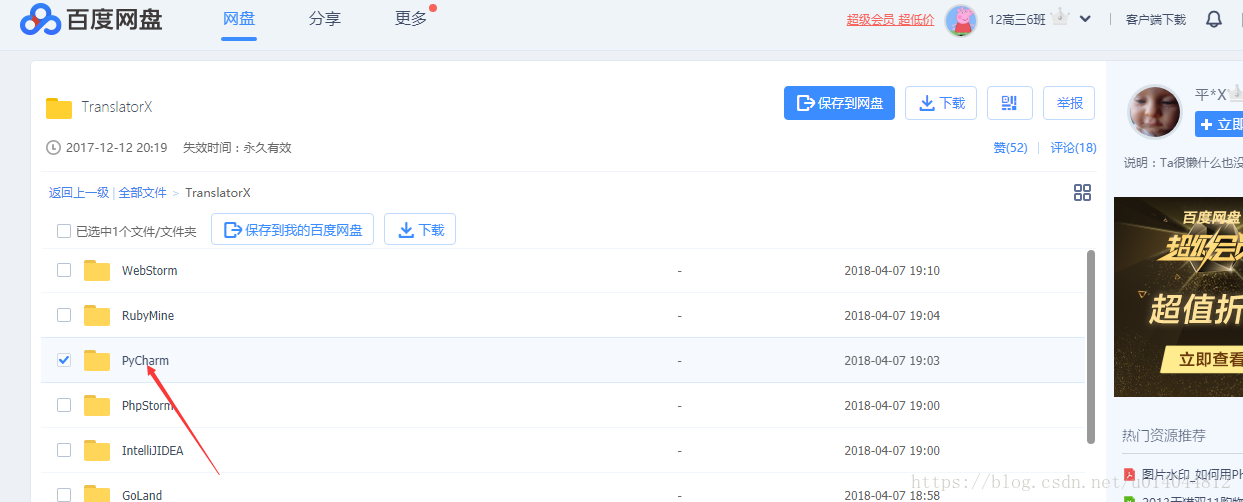The width and height of the screenshot is (1243, 502).
Task: Click the RubyMine folder icon
Action: click(x=97, y=315)
